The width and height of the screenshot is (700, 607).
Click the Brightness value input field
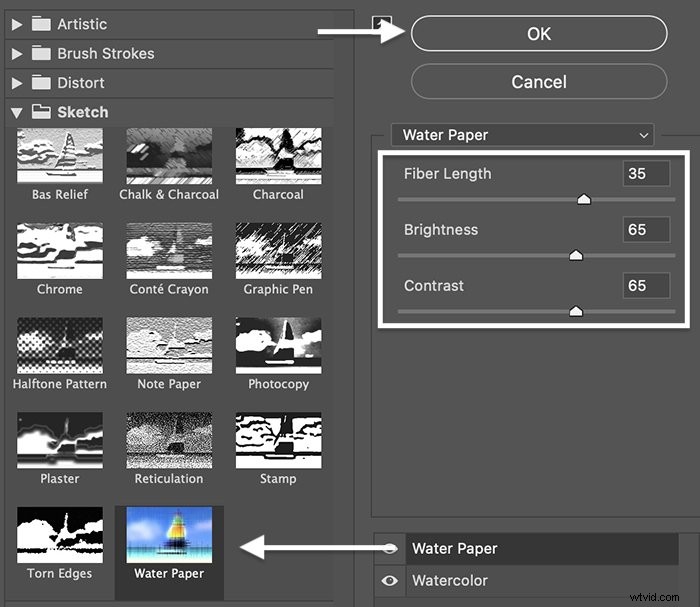[646, 230]
